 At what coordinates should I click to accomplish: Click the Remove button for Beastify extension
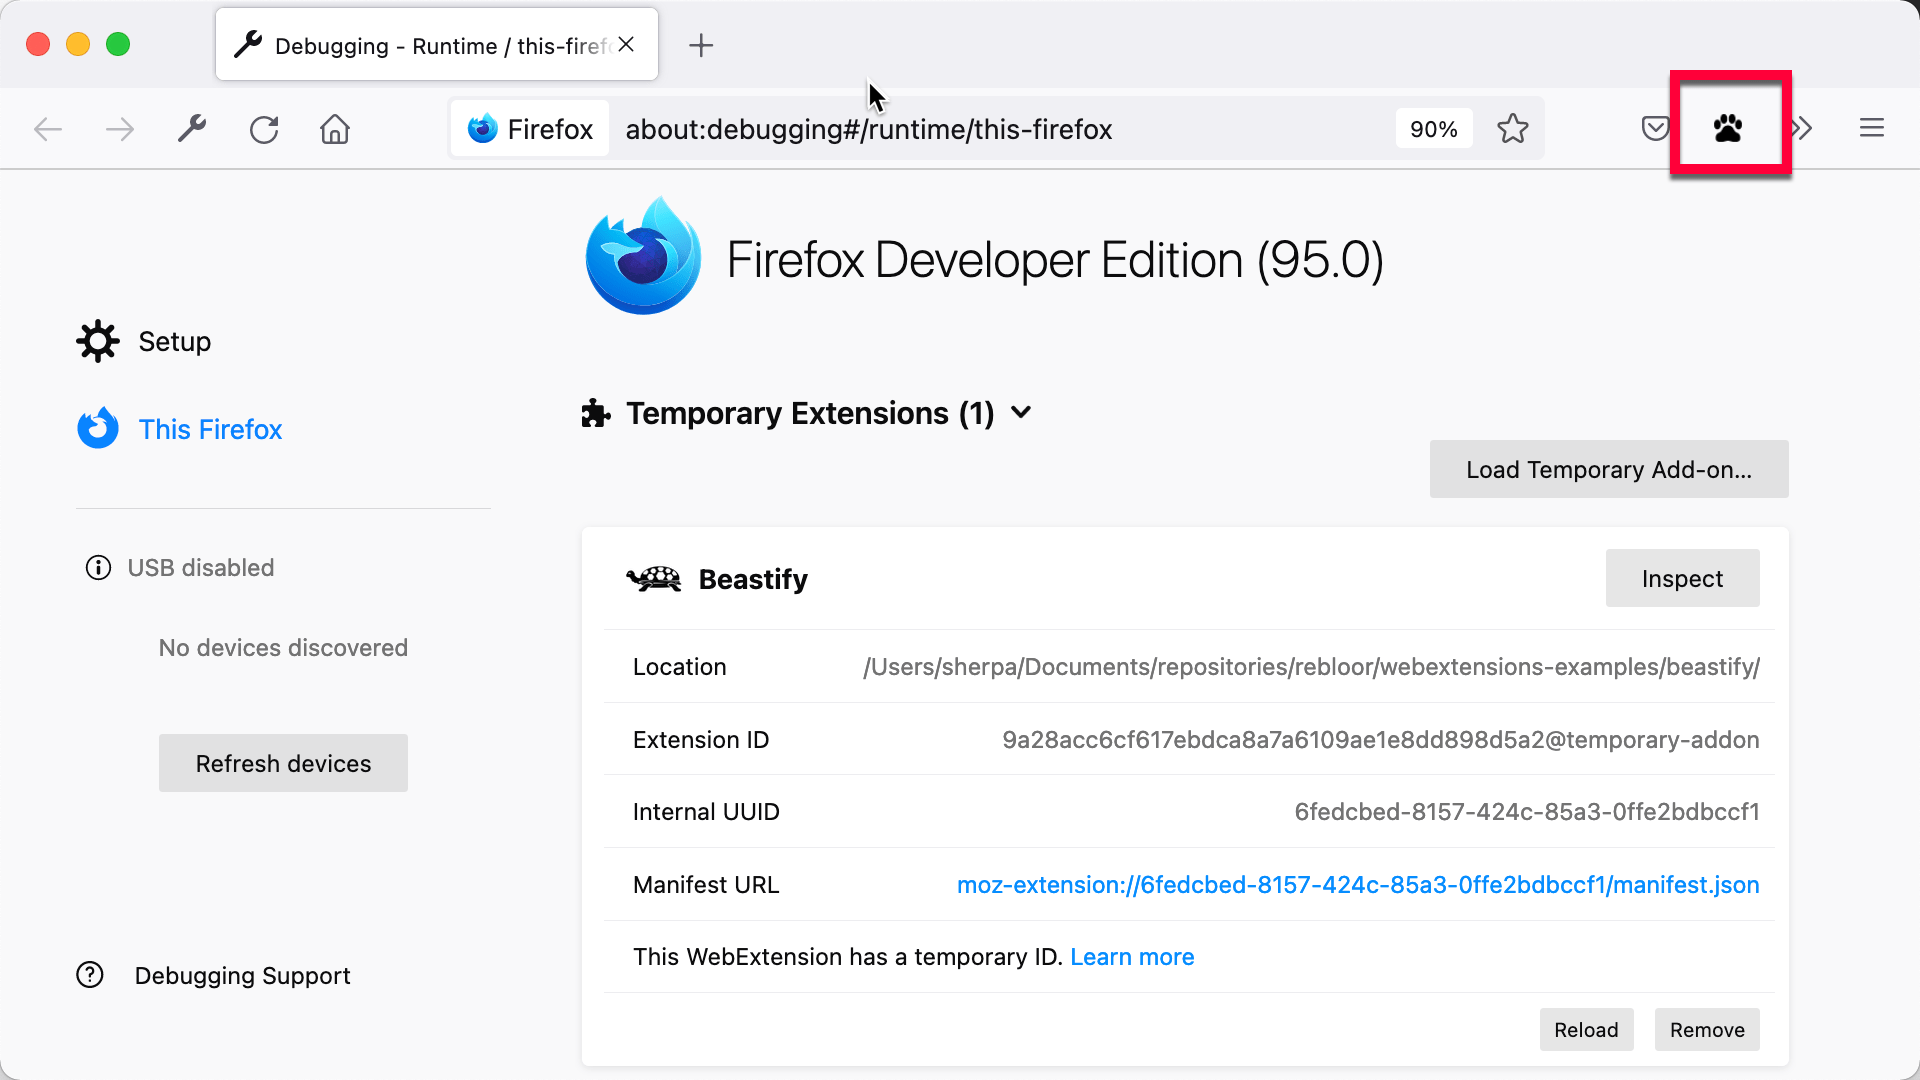[1708, 1030]
